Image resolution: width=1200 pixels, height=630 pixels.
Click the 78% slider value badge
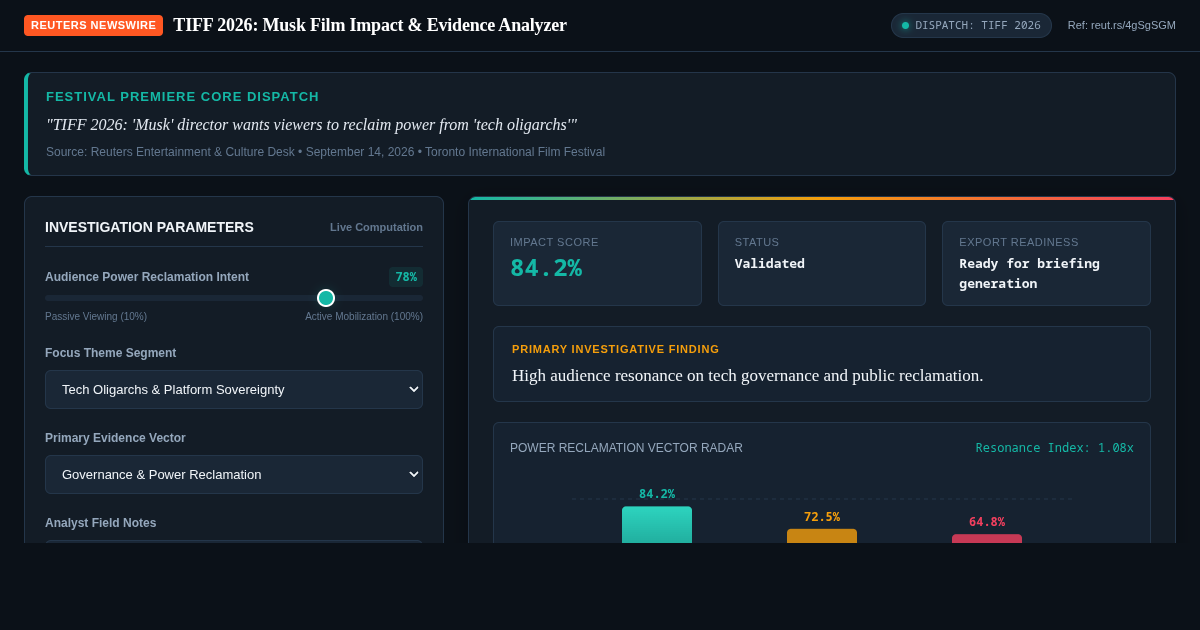point(406,277)
